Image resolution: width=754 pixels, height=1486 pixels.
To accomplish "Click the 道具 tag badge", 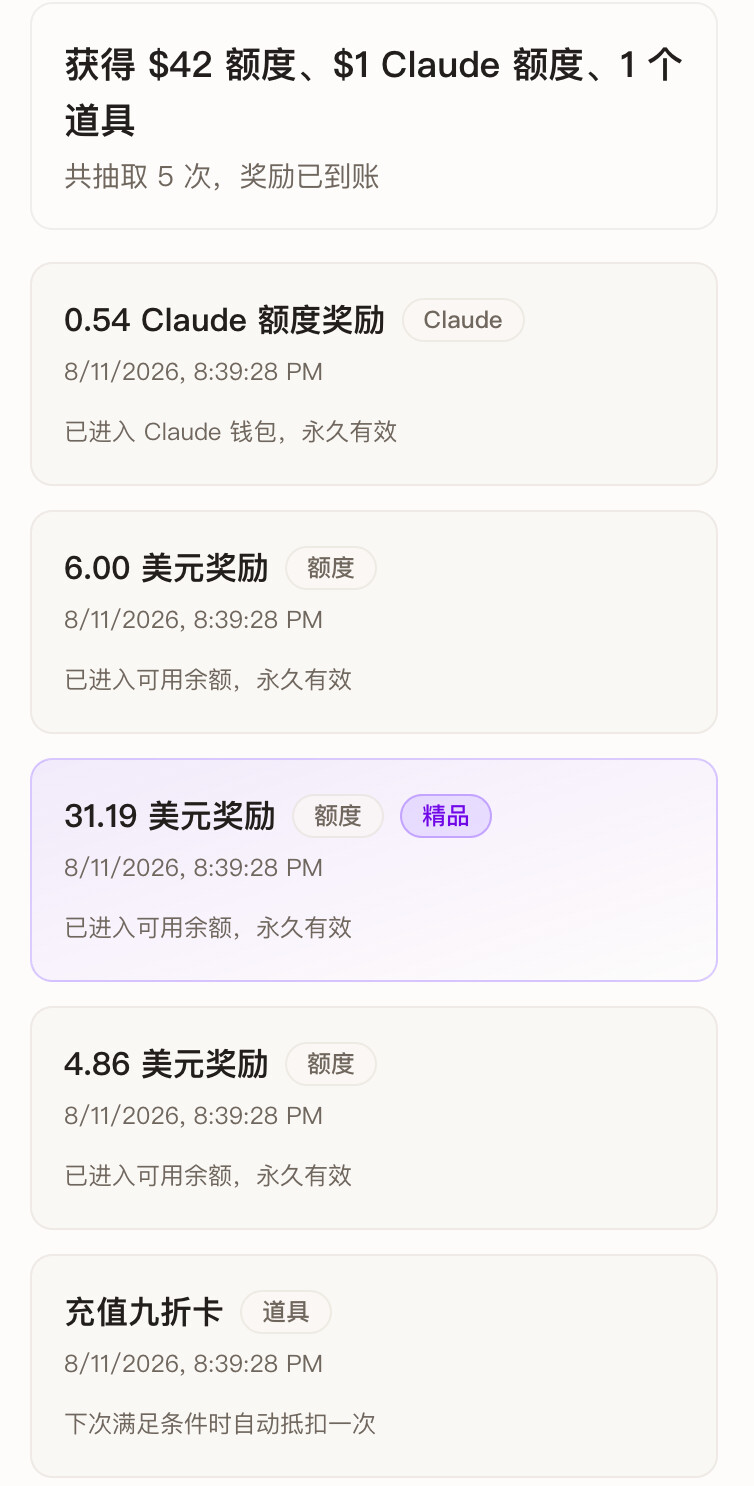I will 286,1312.
